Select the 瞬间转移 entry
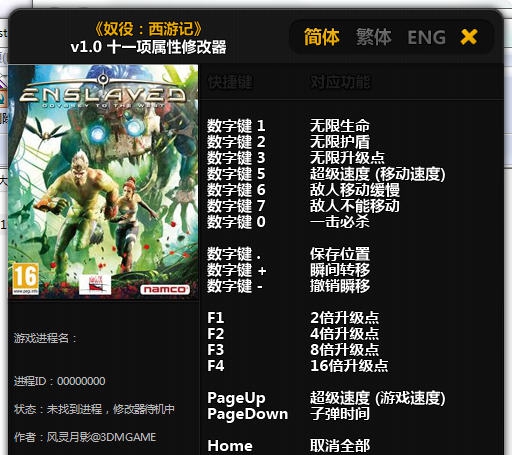 pyautogui.click(x=340, y=270)
